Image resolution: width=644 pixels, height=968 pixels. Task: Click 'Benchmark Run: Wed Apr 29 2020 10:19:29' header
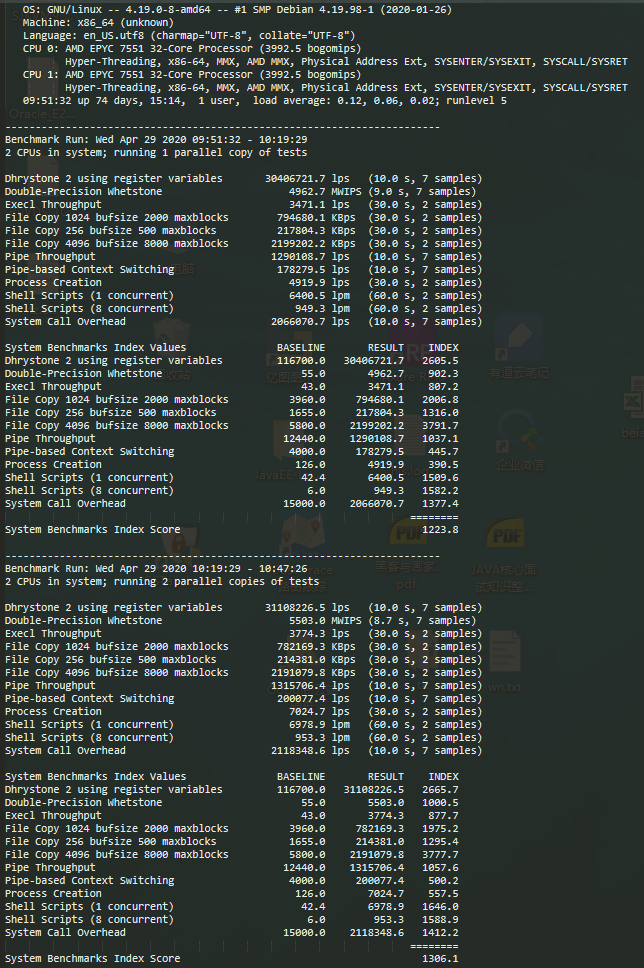coord(156,569)
